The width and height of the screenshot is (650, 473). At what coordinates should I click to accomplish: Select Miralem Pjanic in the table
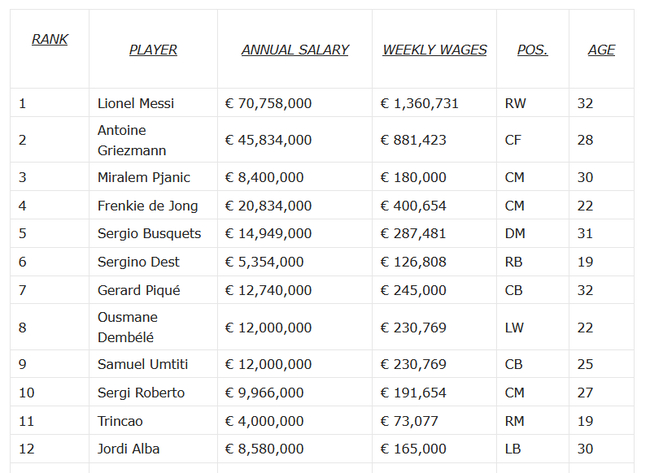click(144, 177)
